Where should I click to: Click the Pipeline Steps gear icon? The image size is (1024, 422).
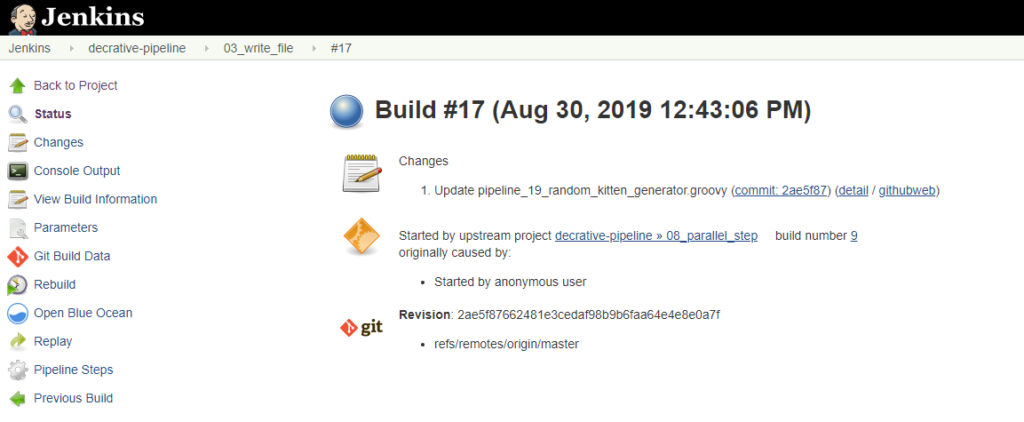(x=17, y=370)
